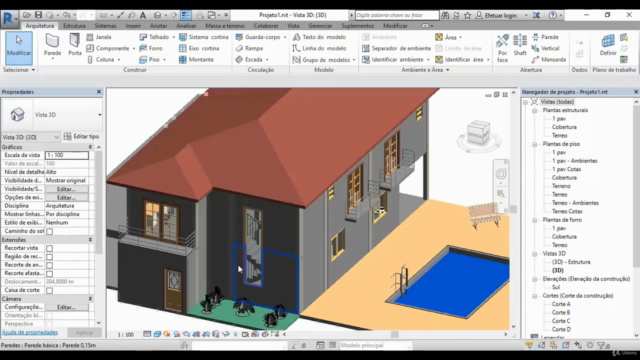640x360 pixels.
Task: Choose Texto do modelo tool
Action: pos(319,37)
